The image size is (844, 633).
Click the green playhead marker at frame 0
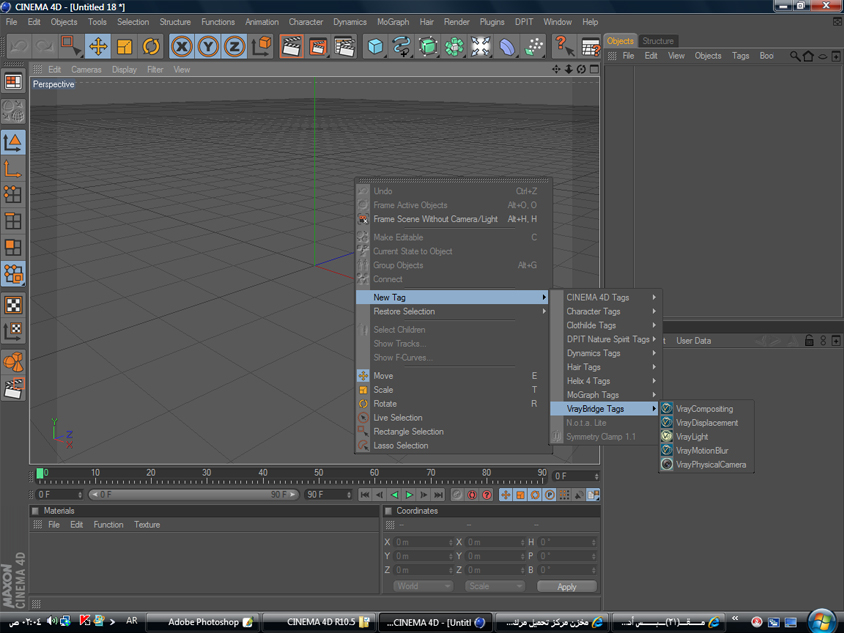tap(40, 474)
